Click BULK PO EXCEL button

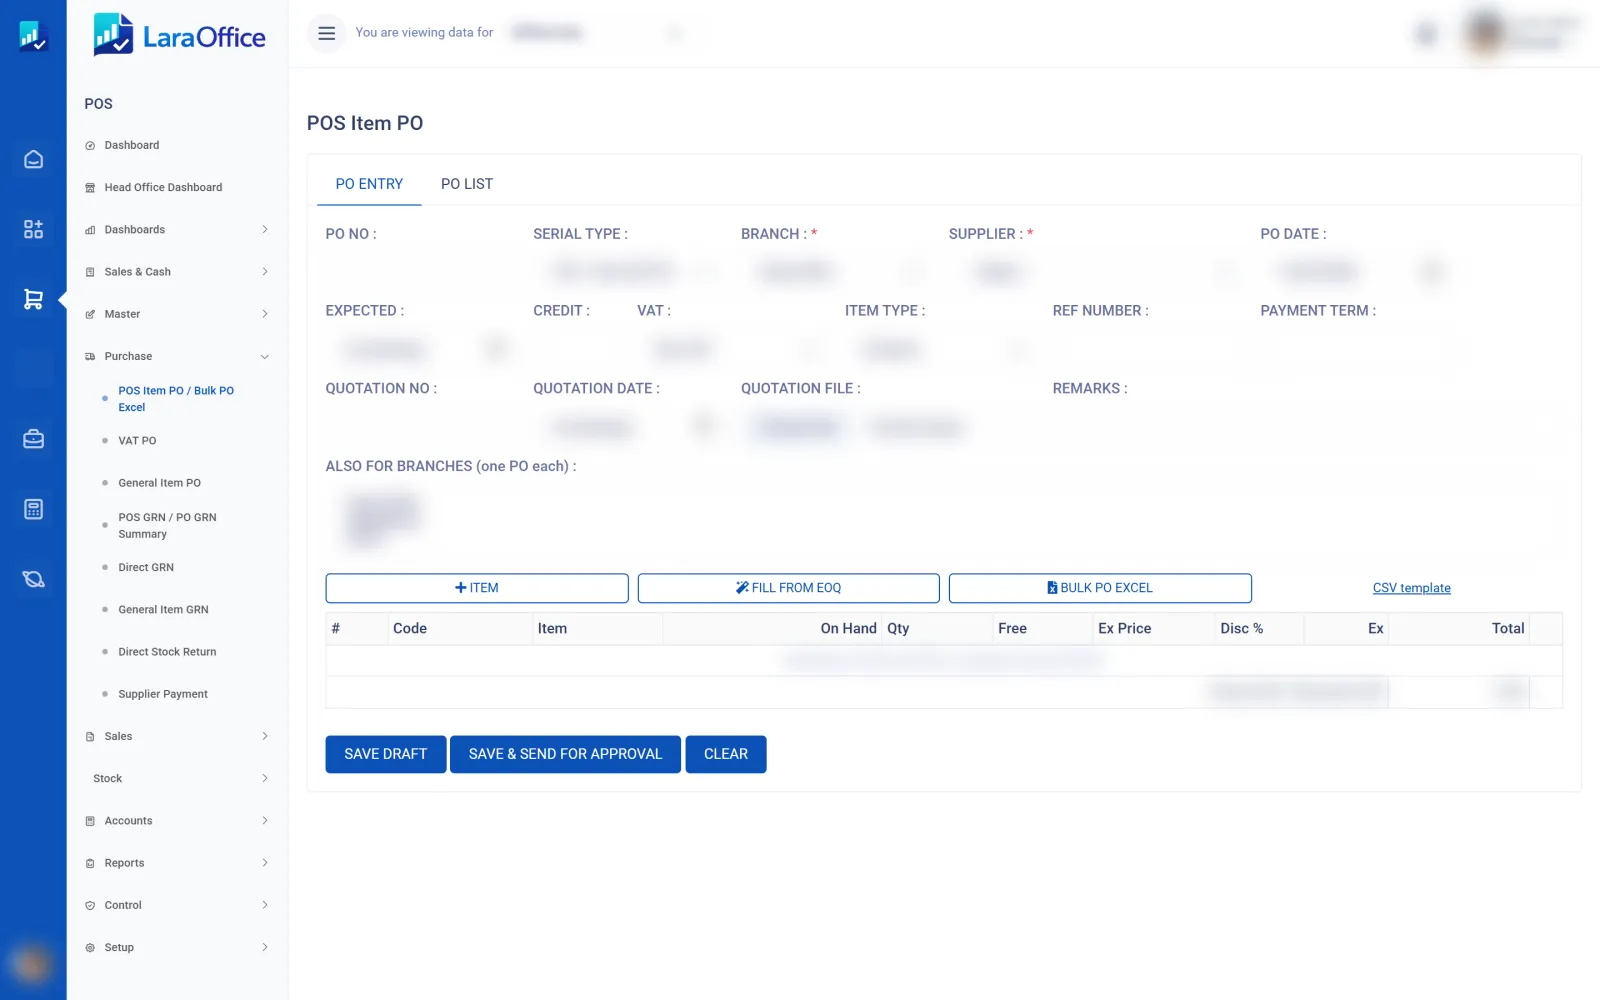click(x=1100, y=588)
